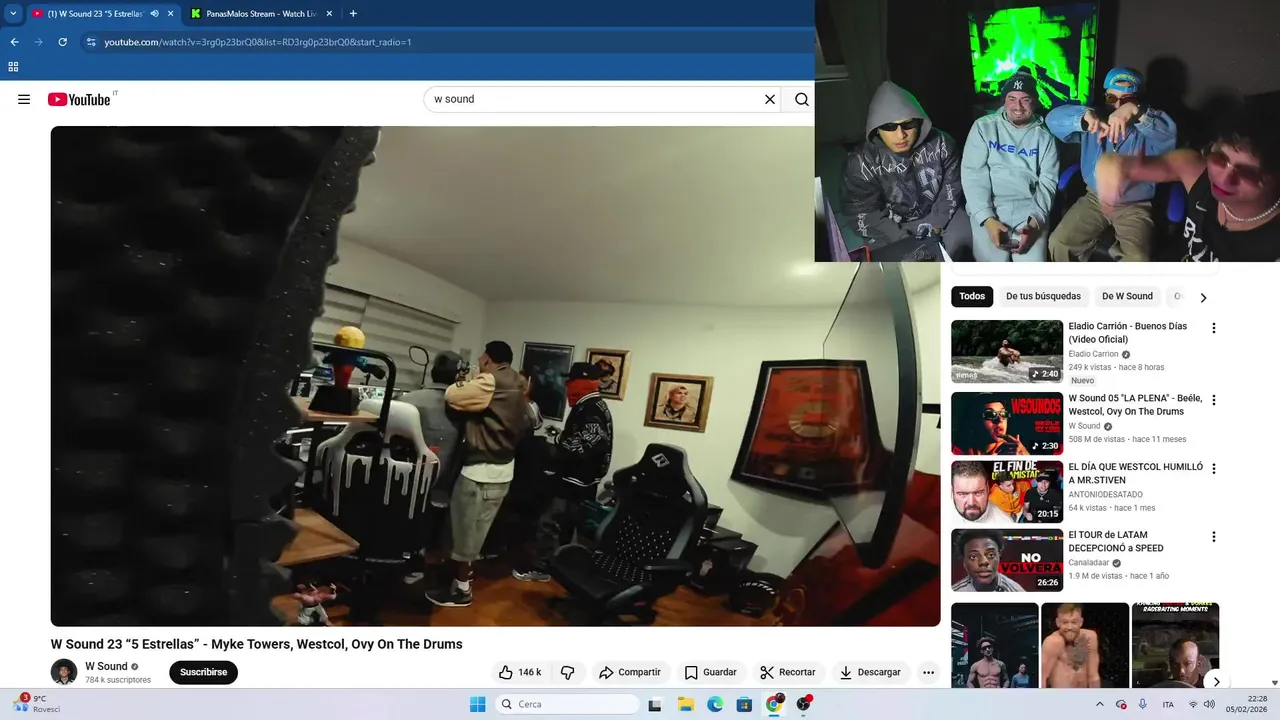This screenshot has height=720, width=1280.
Task: Open Chrome from the taskbar
Action: tap(774, 704)
